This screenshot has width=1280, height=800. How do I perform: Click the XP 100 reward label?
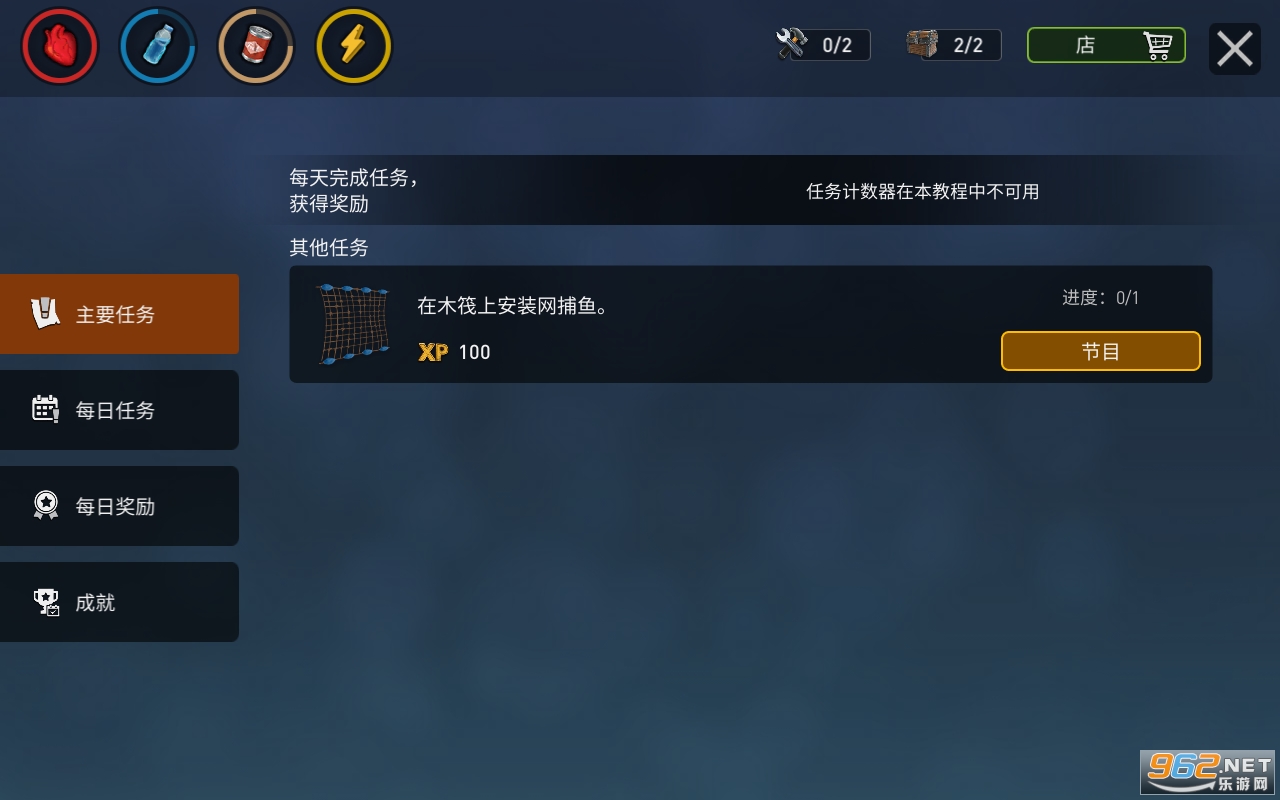[454, 352]
